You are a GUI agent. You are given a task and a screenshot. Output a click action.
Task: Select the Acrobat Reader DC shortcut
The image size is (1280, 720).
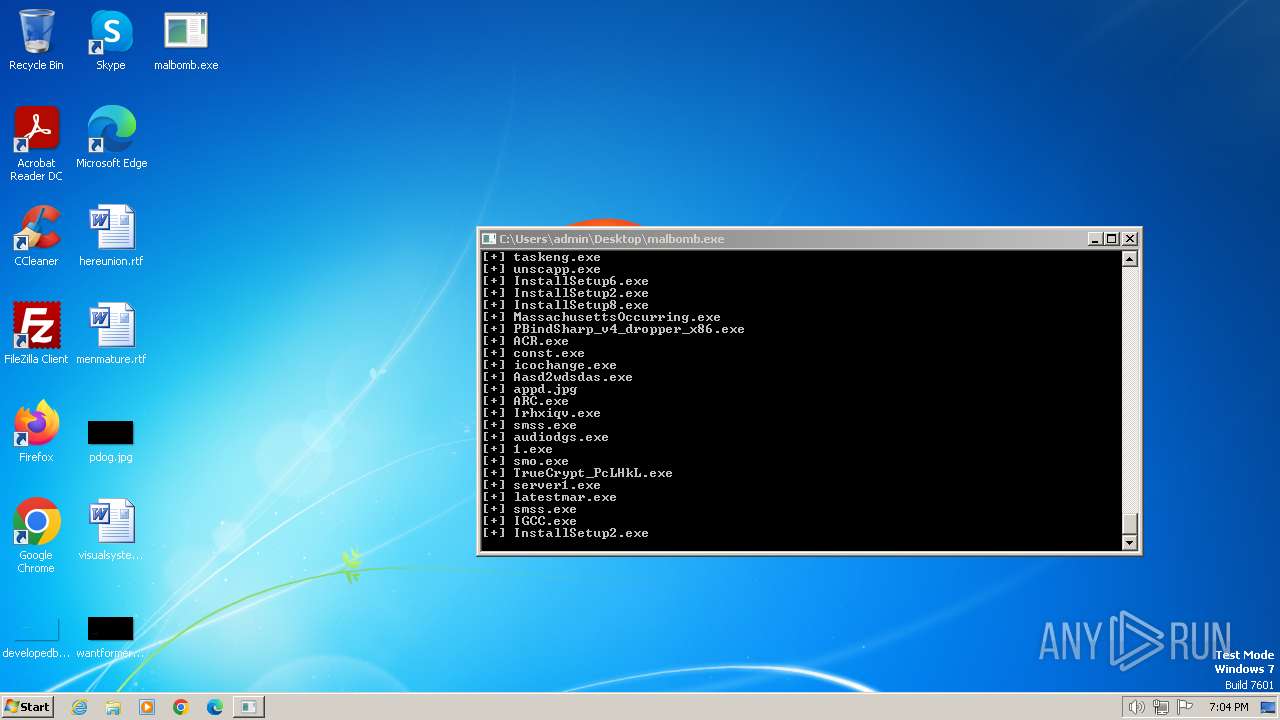click(x=36, y=144)
